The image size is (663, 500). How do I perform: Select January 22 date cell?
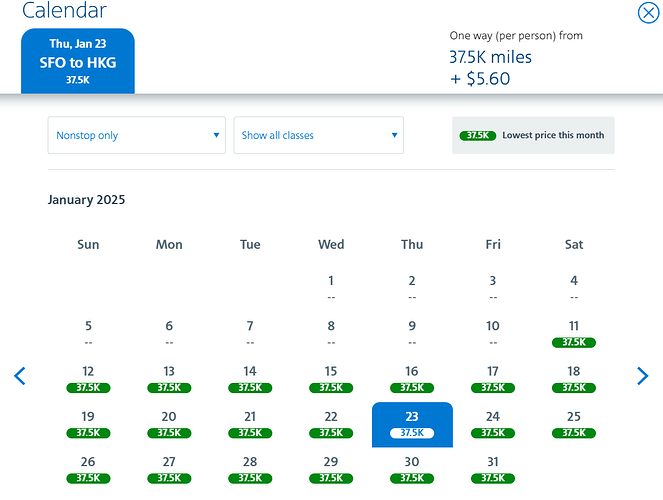click(331, 424)
